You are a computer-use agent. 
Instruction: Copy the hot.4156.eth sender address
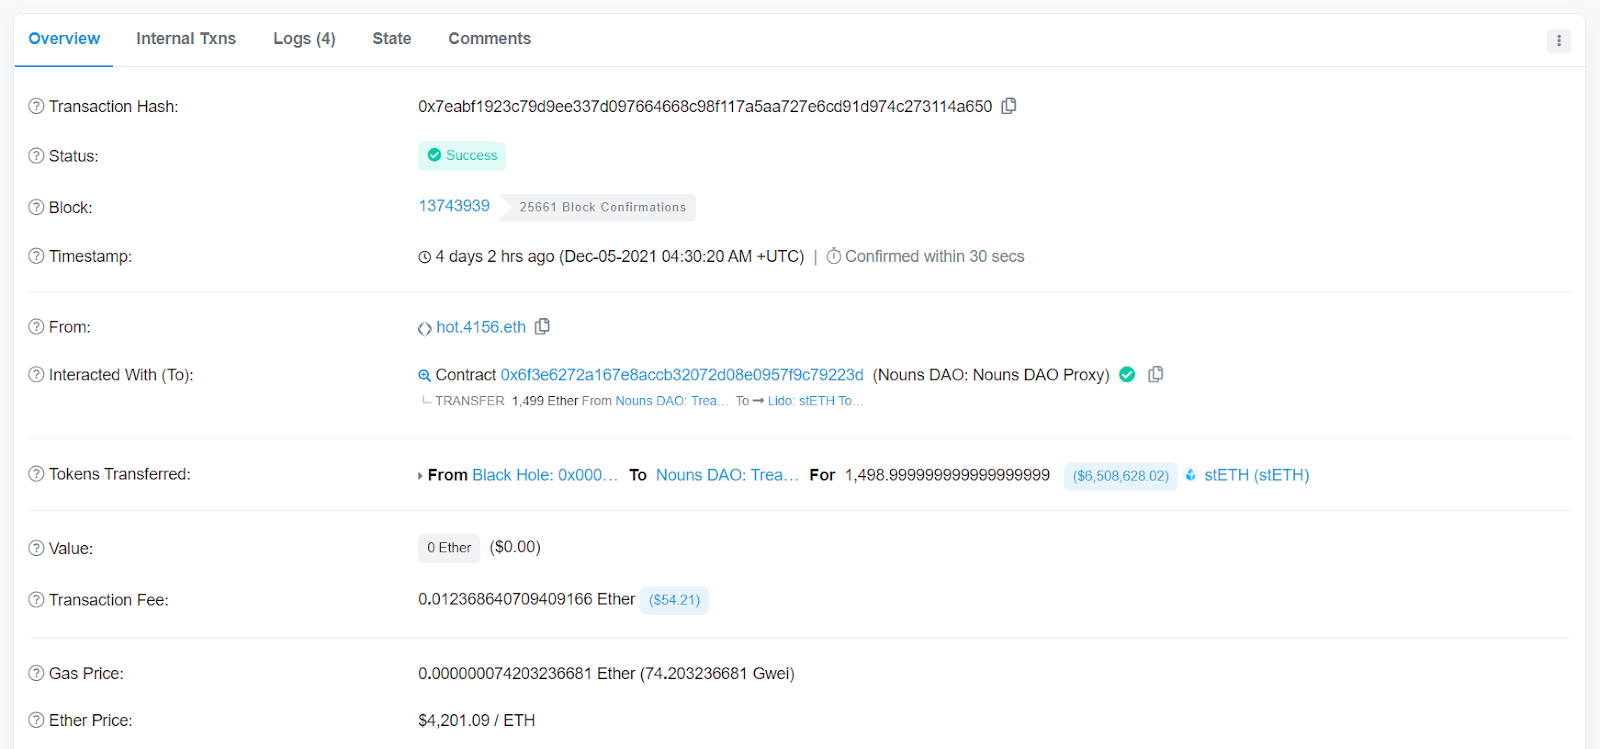click(x=542, y=327)
